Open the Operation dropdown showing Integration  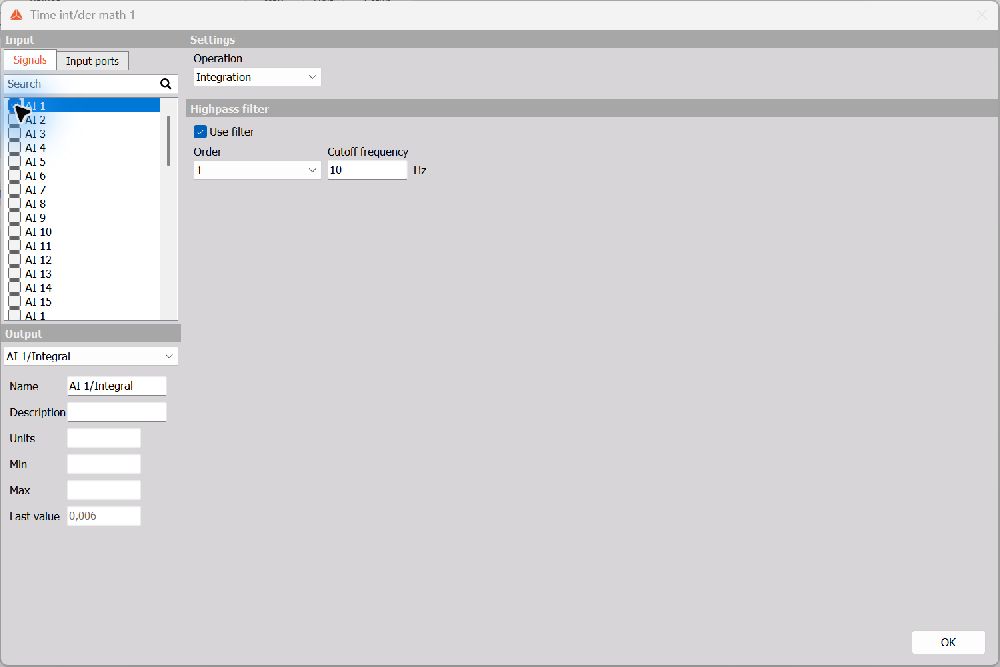pyautogui.click(x=257, y=77)
